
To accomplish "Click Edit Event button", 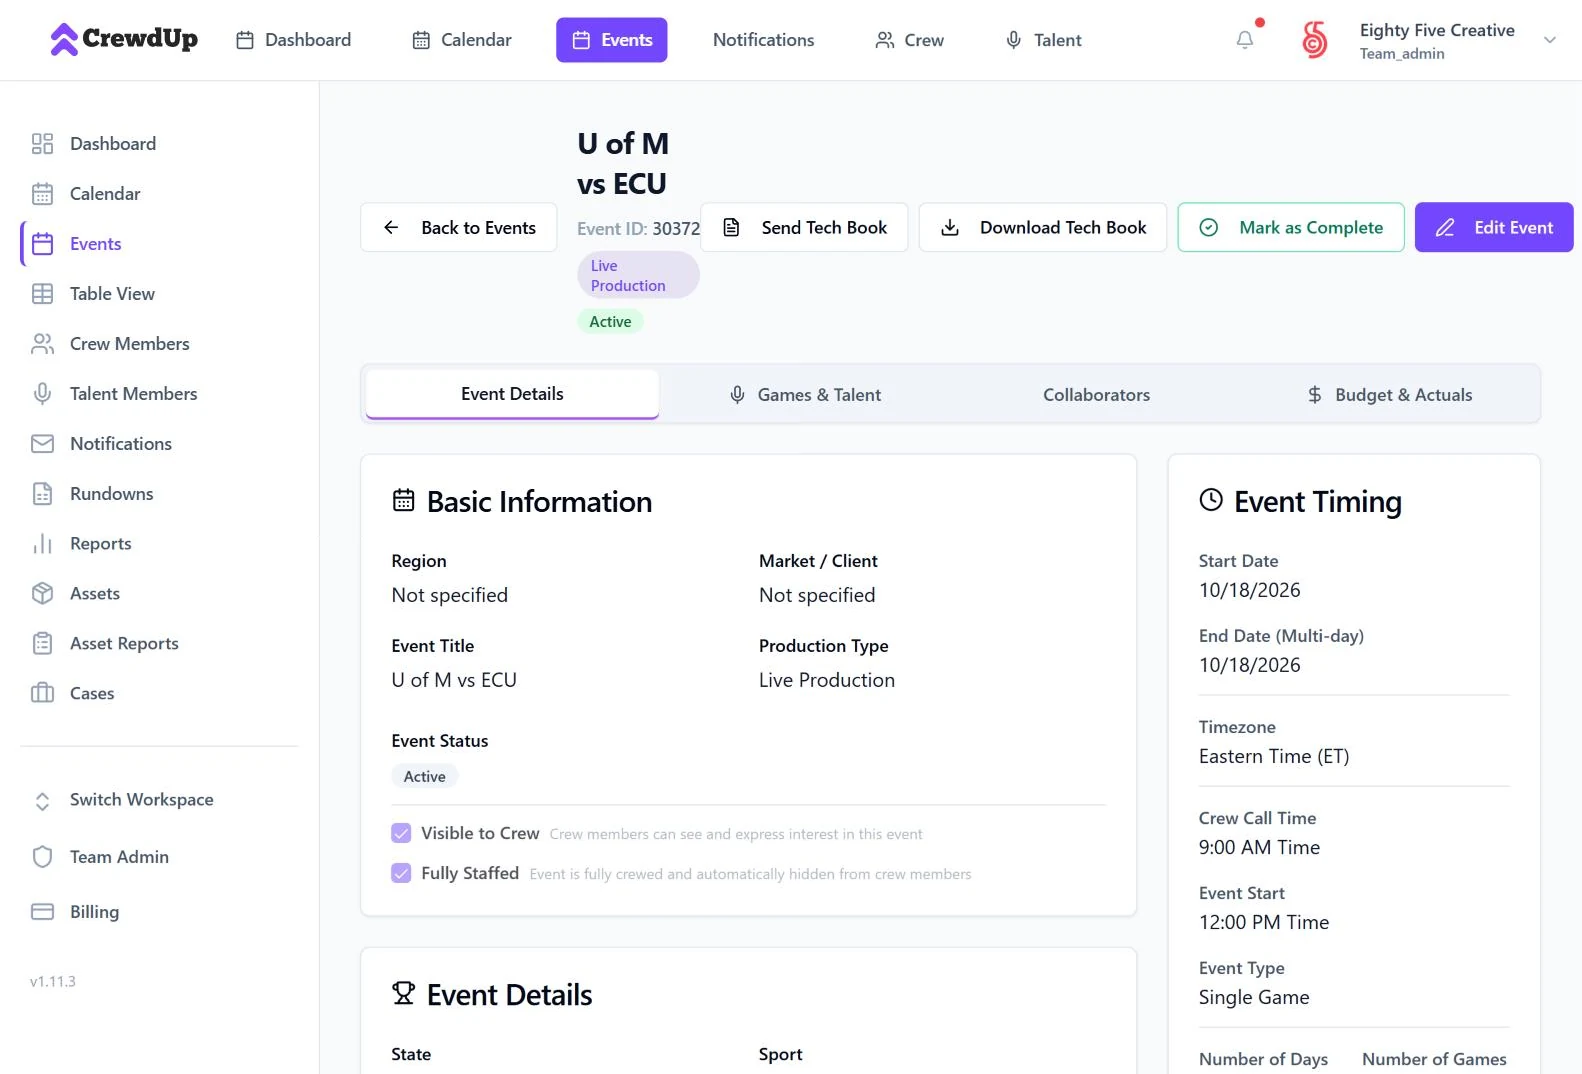I will [1494, 228].
